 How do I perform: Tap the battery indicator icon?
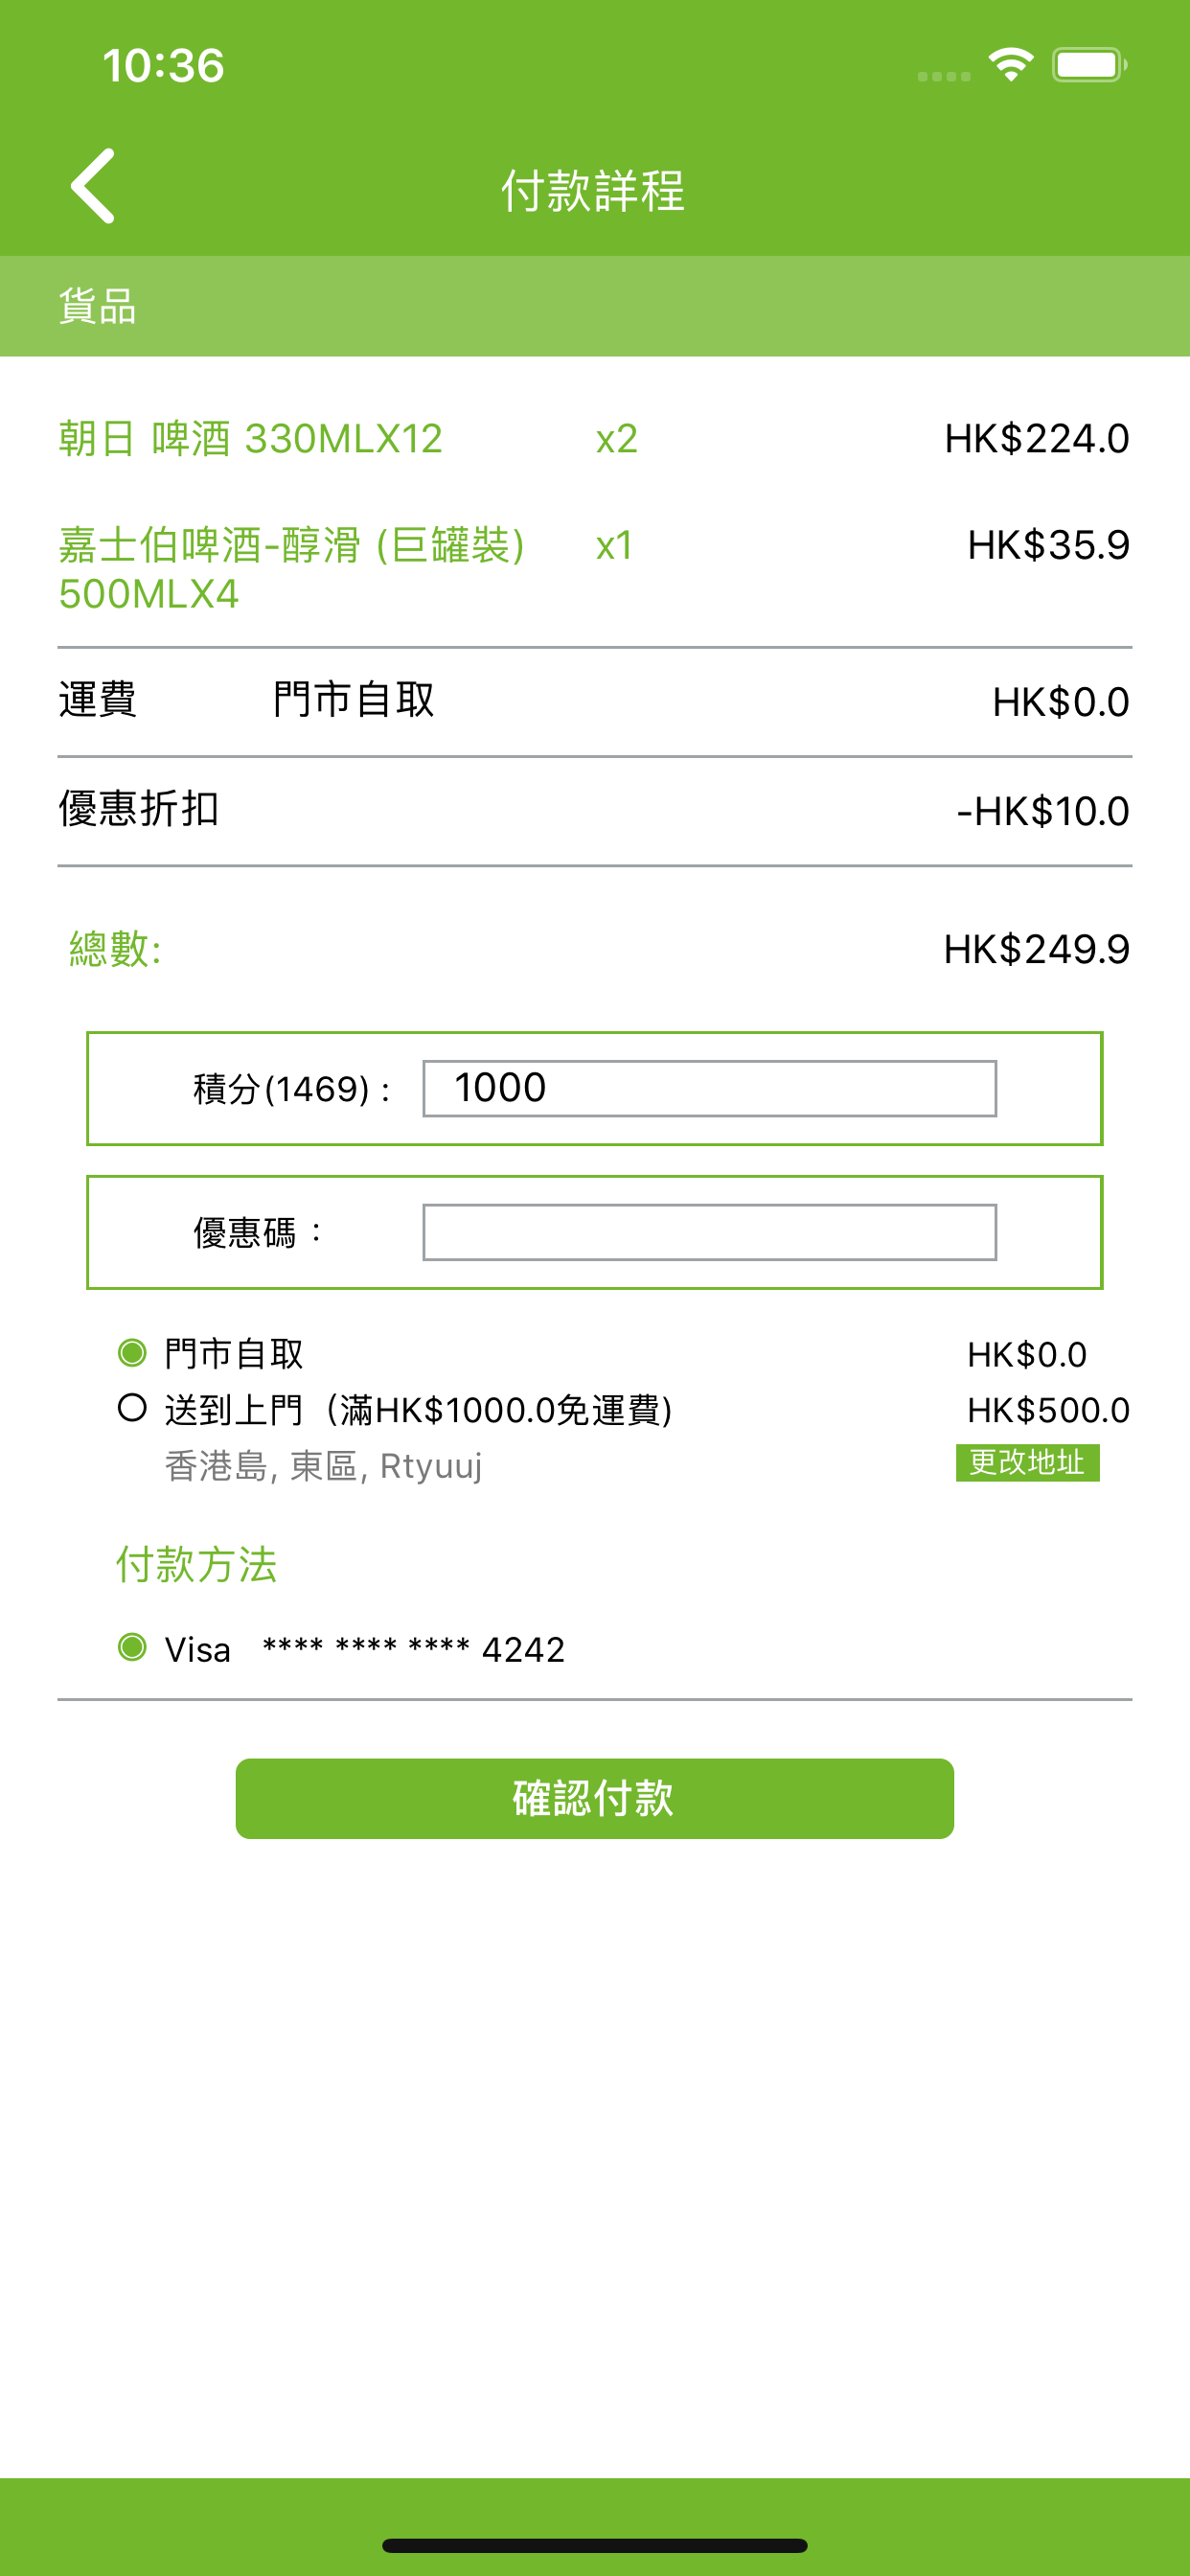(1089, 66)
